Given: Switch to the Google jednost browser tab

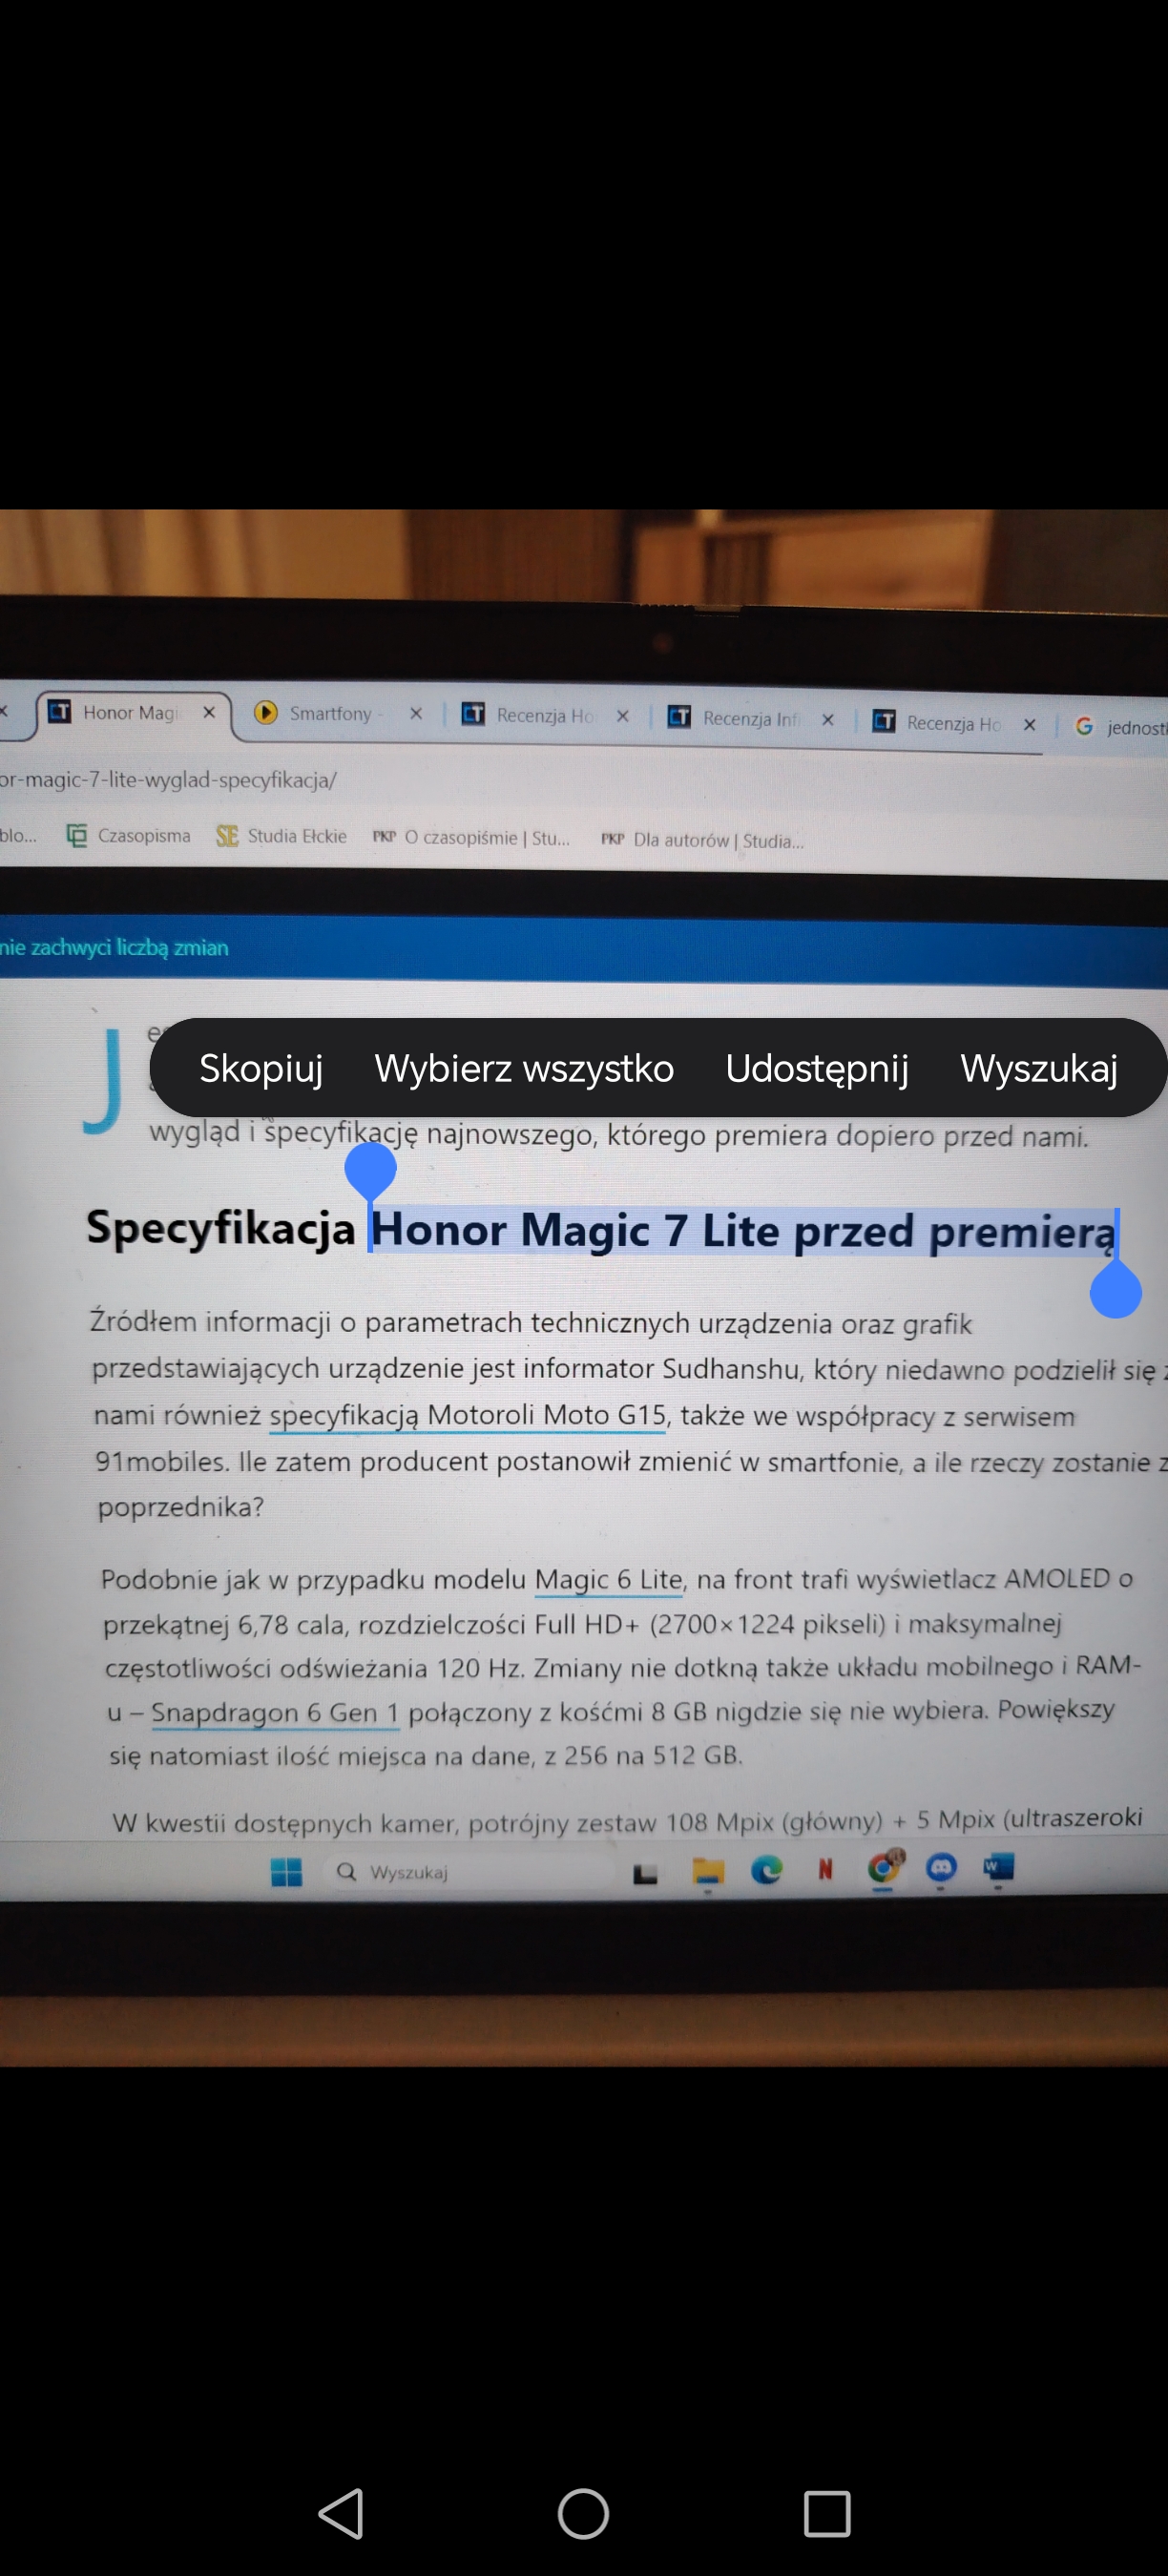Looking at the screenshot, I should click(x=1120, y=727).
